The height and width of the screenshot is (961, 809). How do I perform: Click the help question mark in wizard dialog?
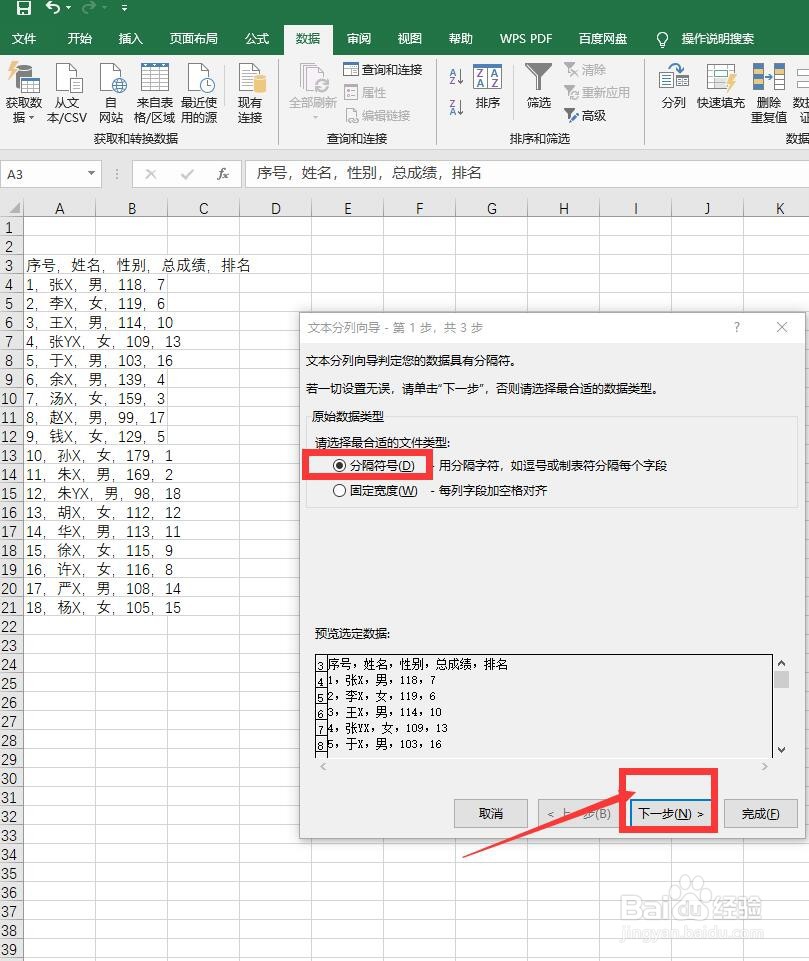point(737,327)
